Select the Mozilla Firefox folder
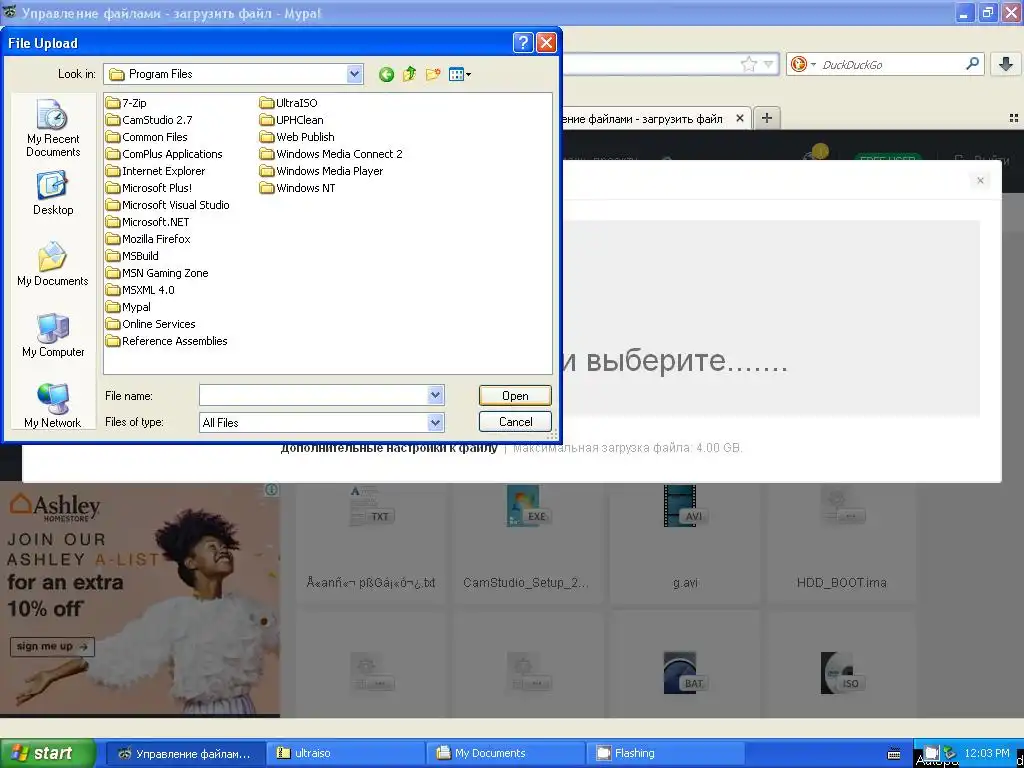The width and height of the screenshot is (1024, 768). (148, 239)
